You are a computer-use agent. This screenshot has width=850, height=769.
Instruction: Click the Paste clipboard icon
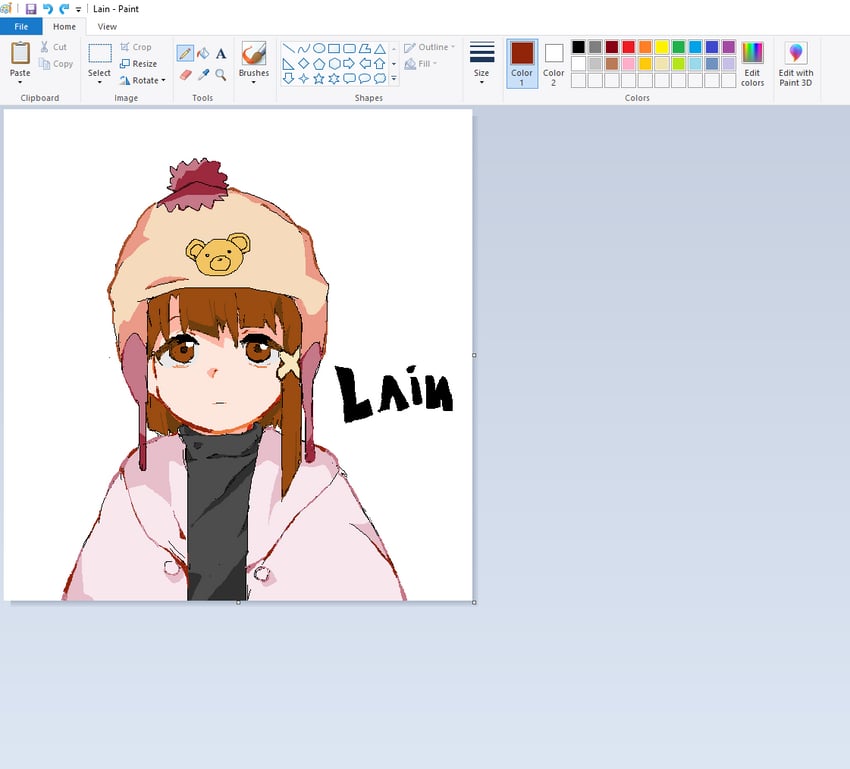coord(20,53)
